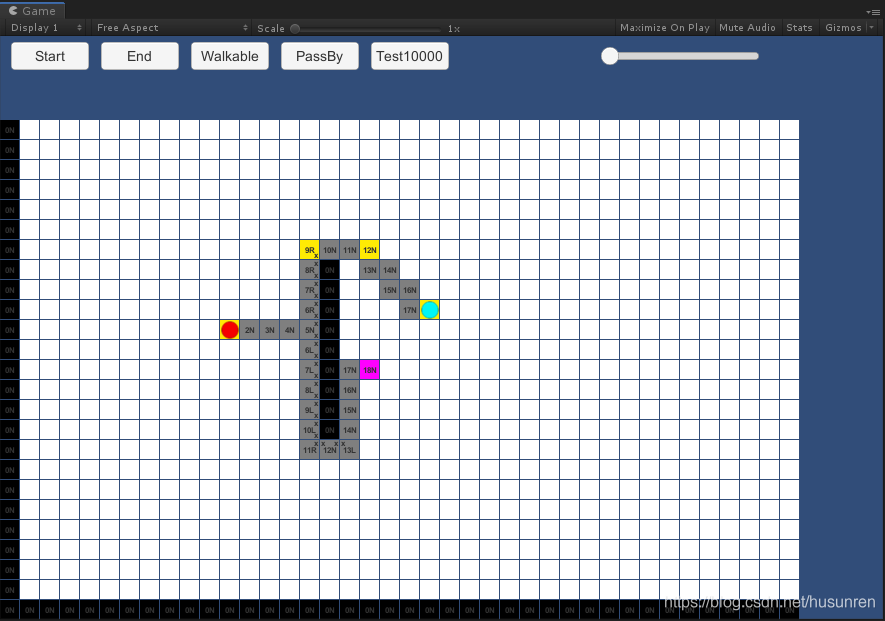
Task: Click the PassBy button
Action: click(319, 56)
